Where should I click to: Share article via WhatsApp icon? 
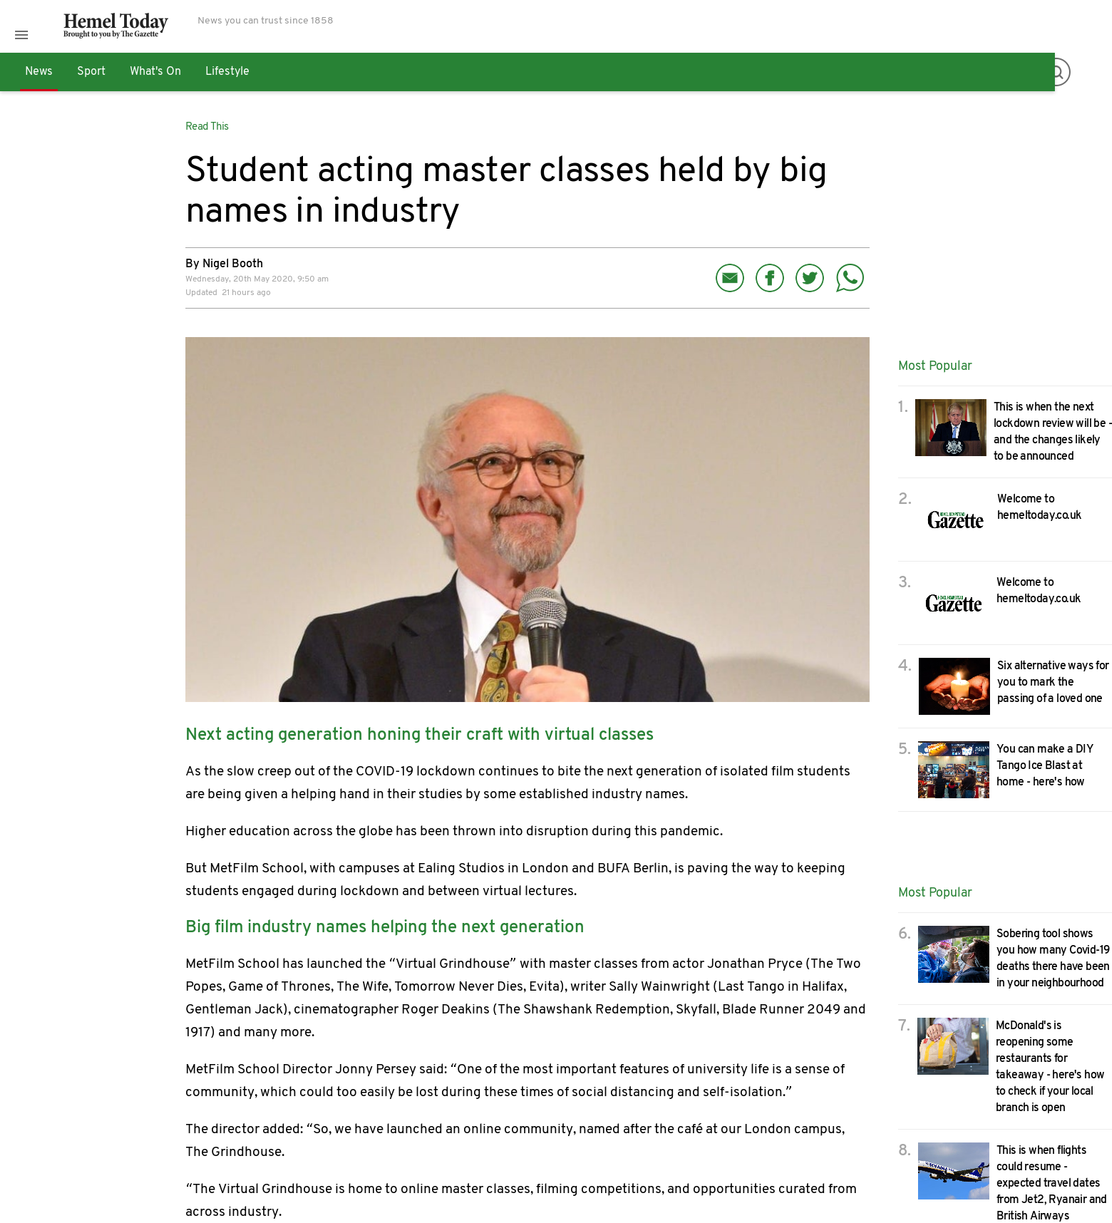(850, 278)
